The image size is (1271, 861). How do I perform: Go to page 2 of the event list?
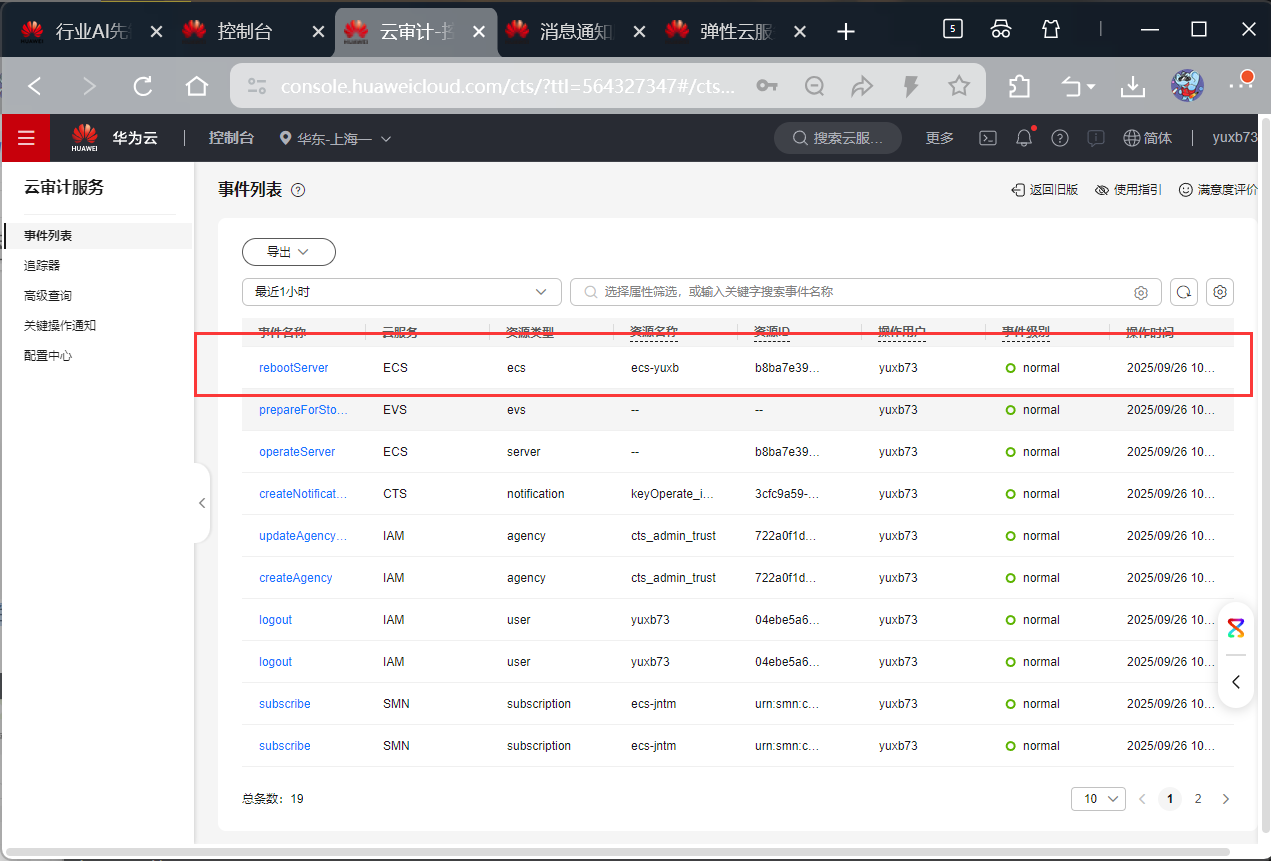(x=1198, y=799)
